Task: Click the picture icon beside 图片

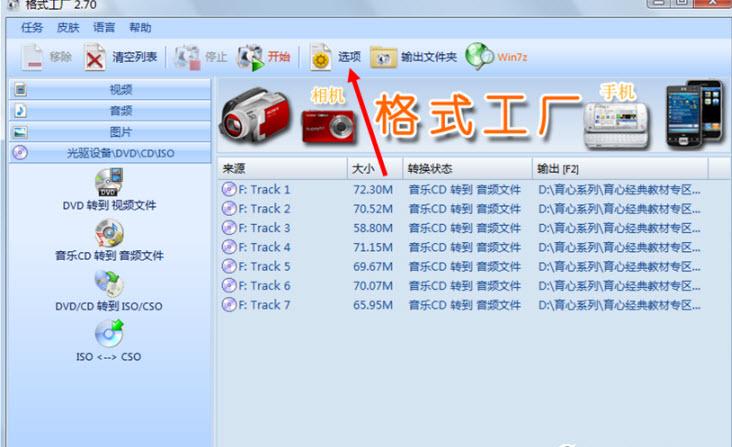Action: pyautogui.click(x=20, y=132)
